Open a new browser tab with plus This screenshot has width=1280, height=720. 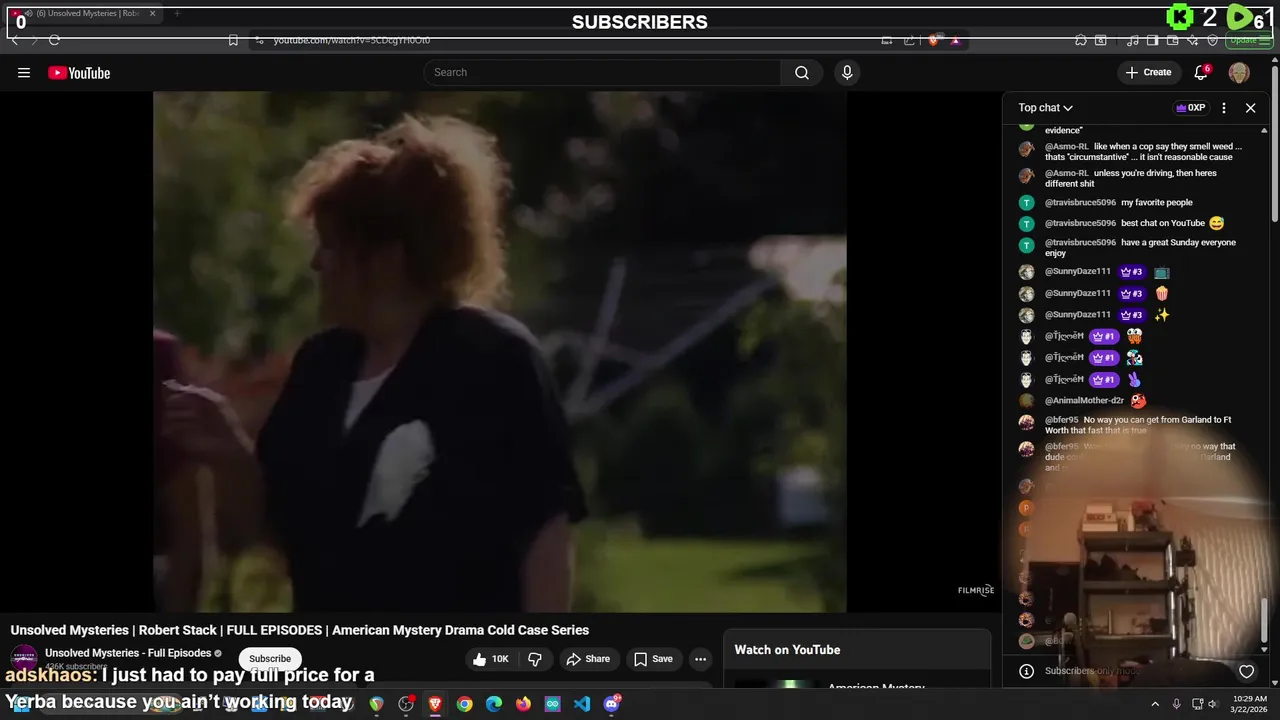coord(177,14)
